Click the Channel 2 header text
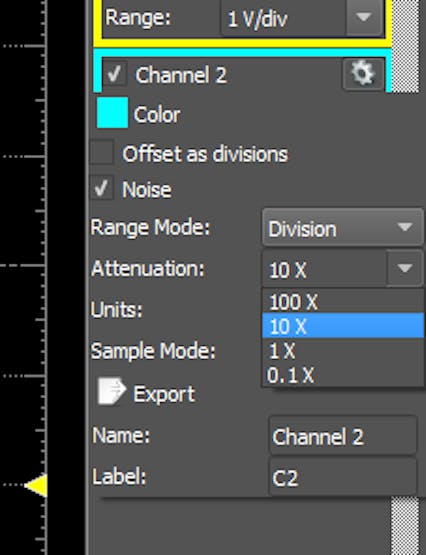The width and height of the screenshot is (426, 555). pyautogui.click(x=181, y=75)
